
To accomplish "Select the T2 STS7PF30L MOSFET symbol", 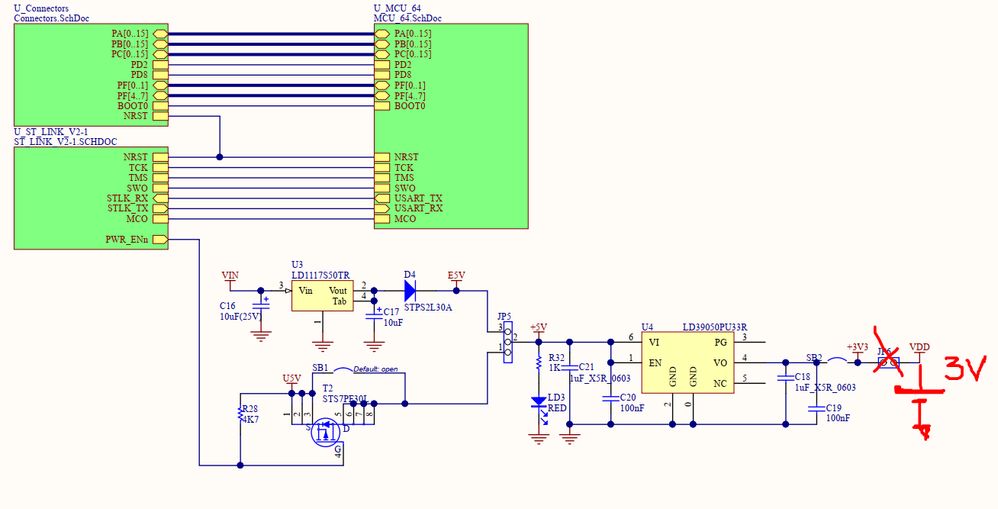I will [326, 432].
